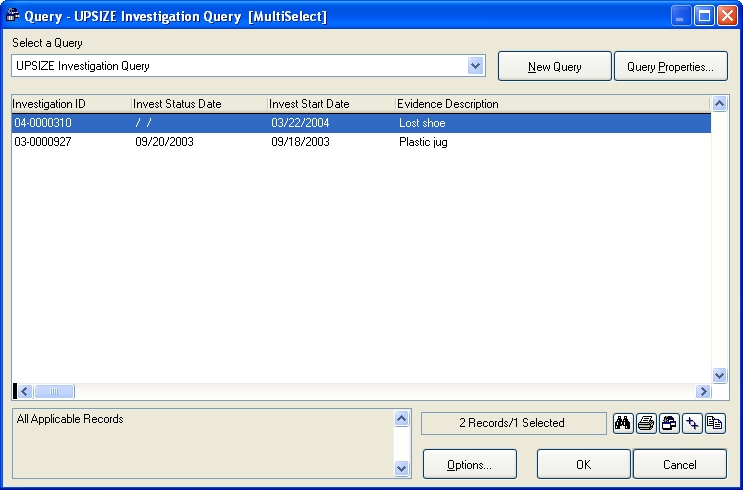The width and height of the screenshot is (743, 490).
Task: Click the New Query button
Action: (554, 66)
